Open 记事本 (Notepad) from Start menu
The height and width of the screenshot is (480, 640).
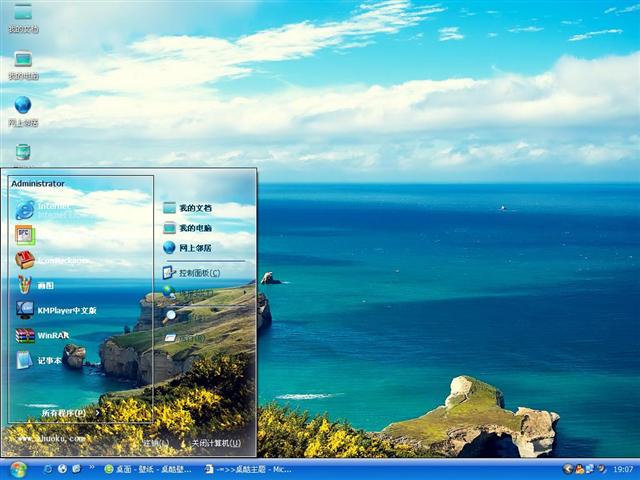click(x=39, y=360)
